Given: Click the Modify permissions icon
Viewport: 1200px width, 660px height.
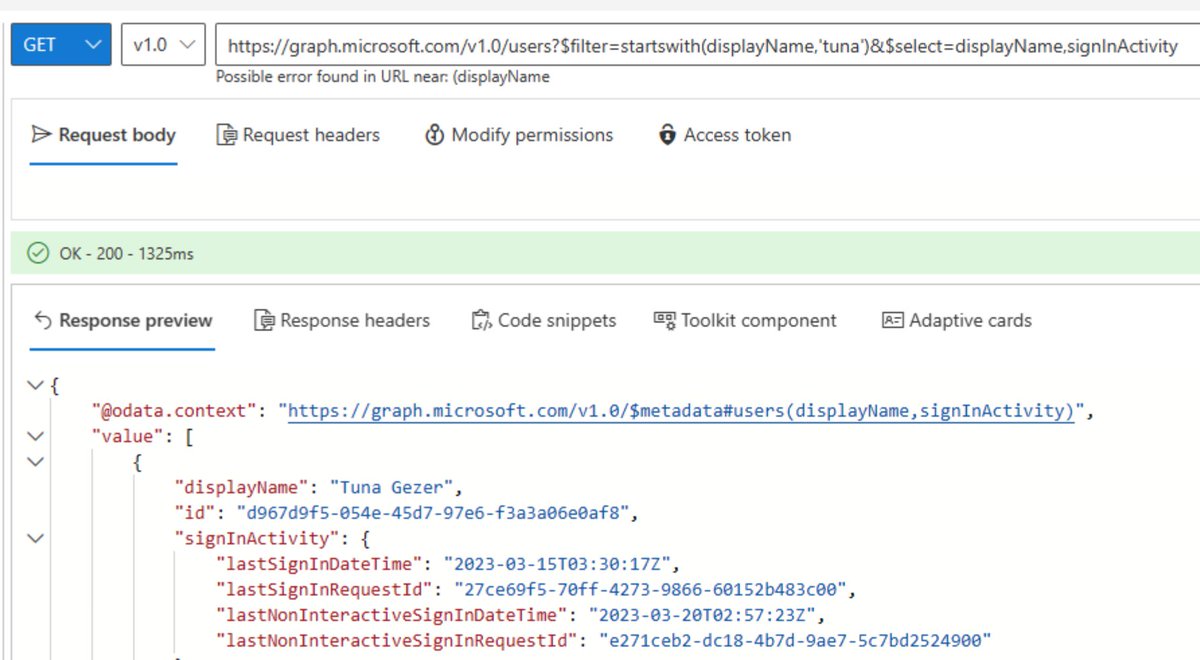Looking at the screenshot, I should click(x=435, y=134).
